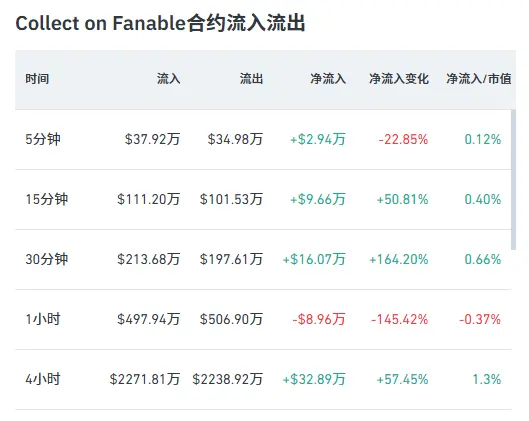Click the 1.3% market cap ratio

(487, 380)
